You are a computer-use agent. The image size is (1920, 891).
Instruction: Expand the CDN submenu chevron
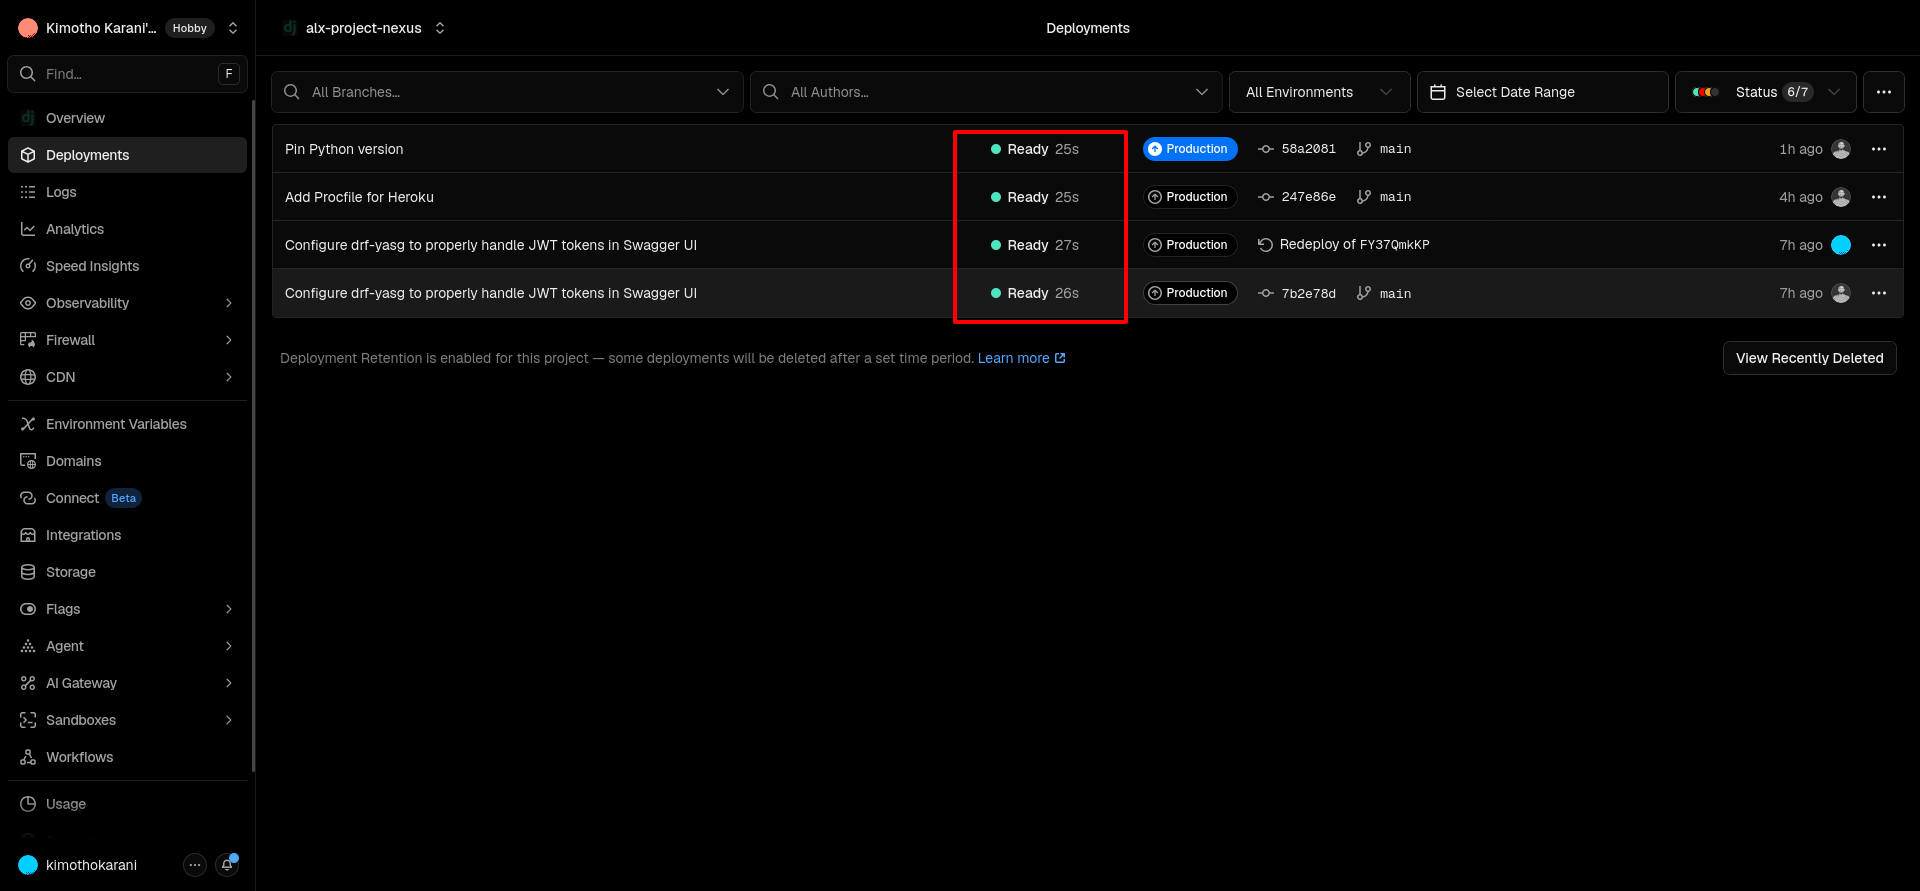(229, 377)
